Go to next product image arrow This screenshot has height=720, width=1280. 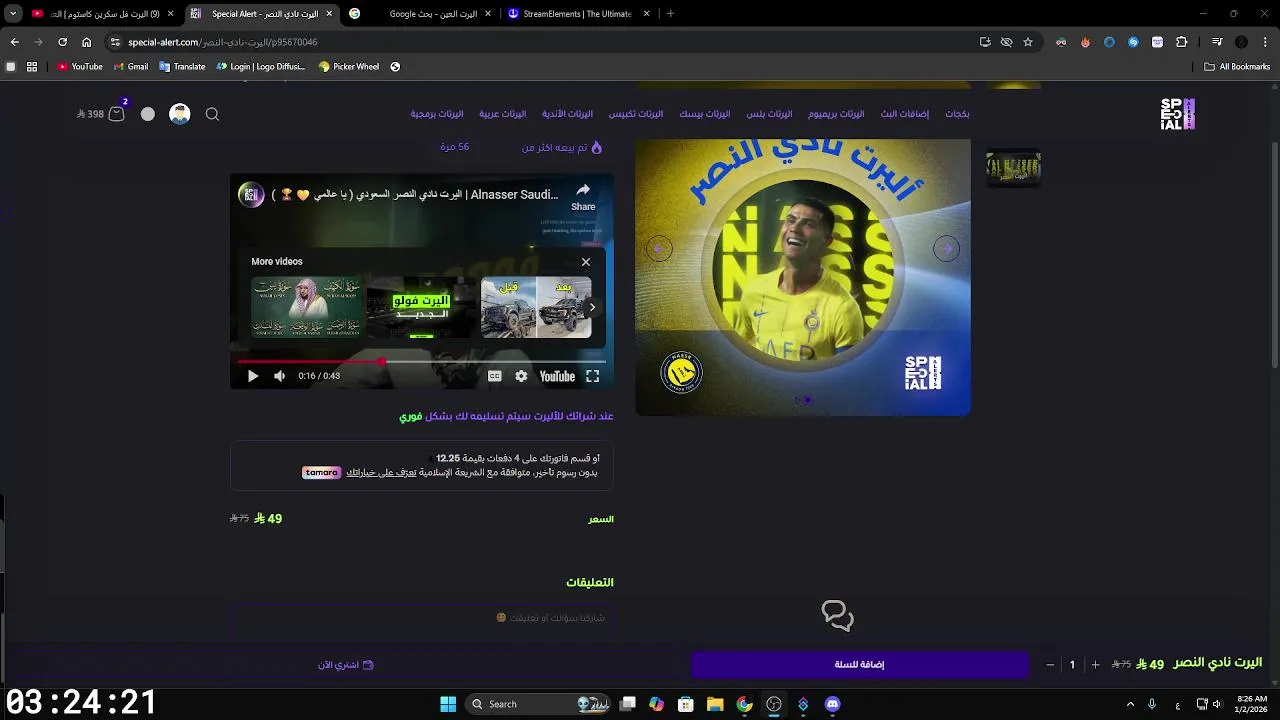946,248
